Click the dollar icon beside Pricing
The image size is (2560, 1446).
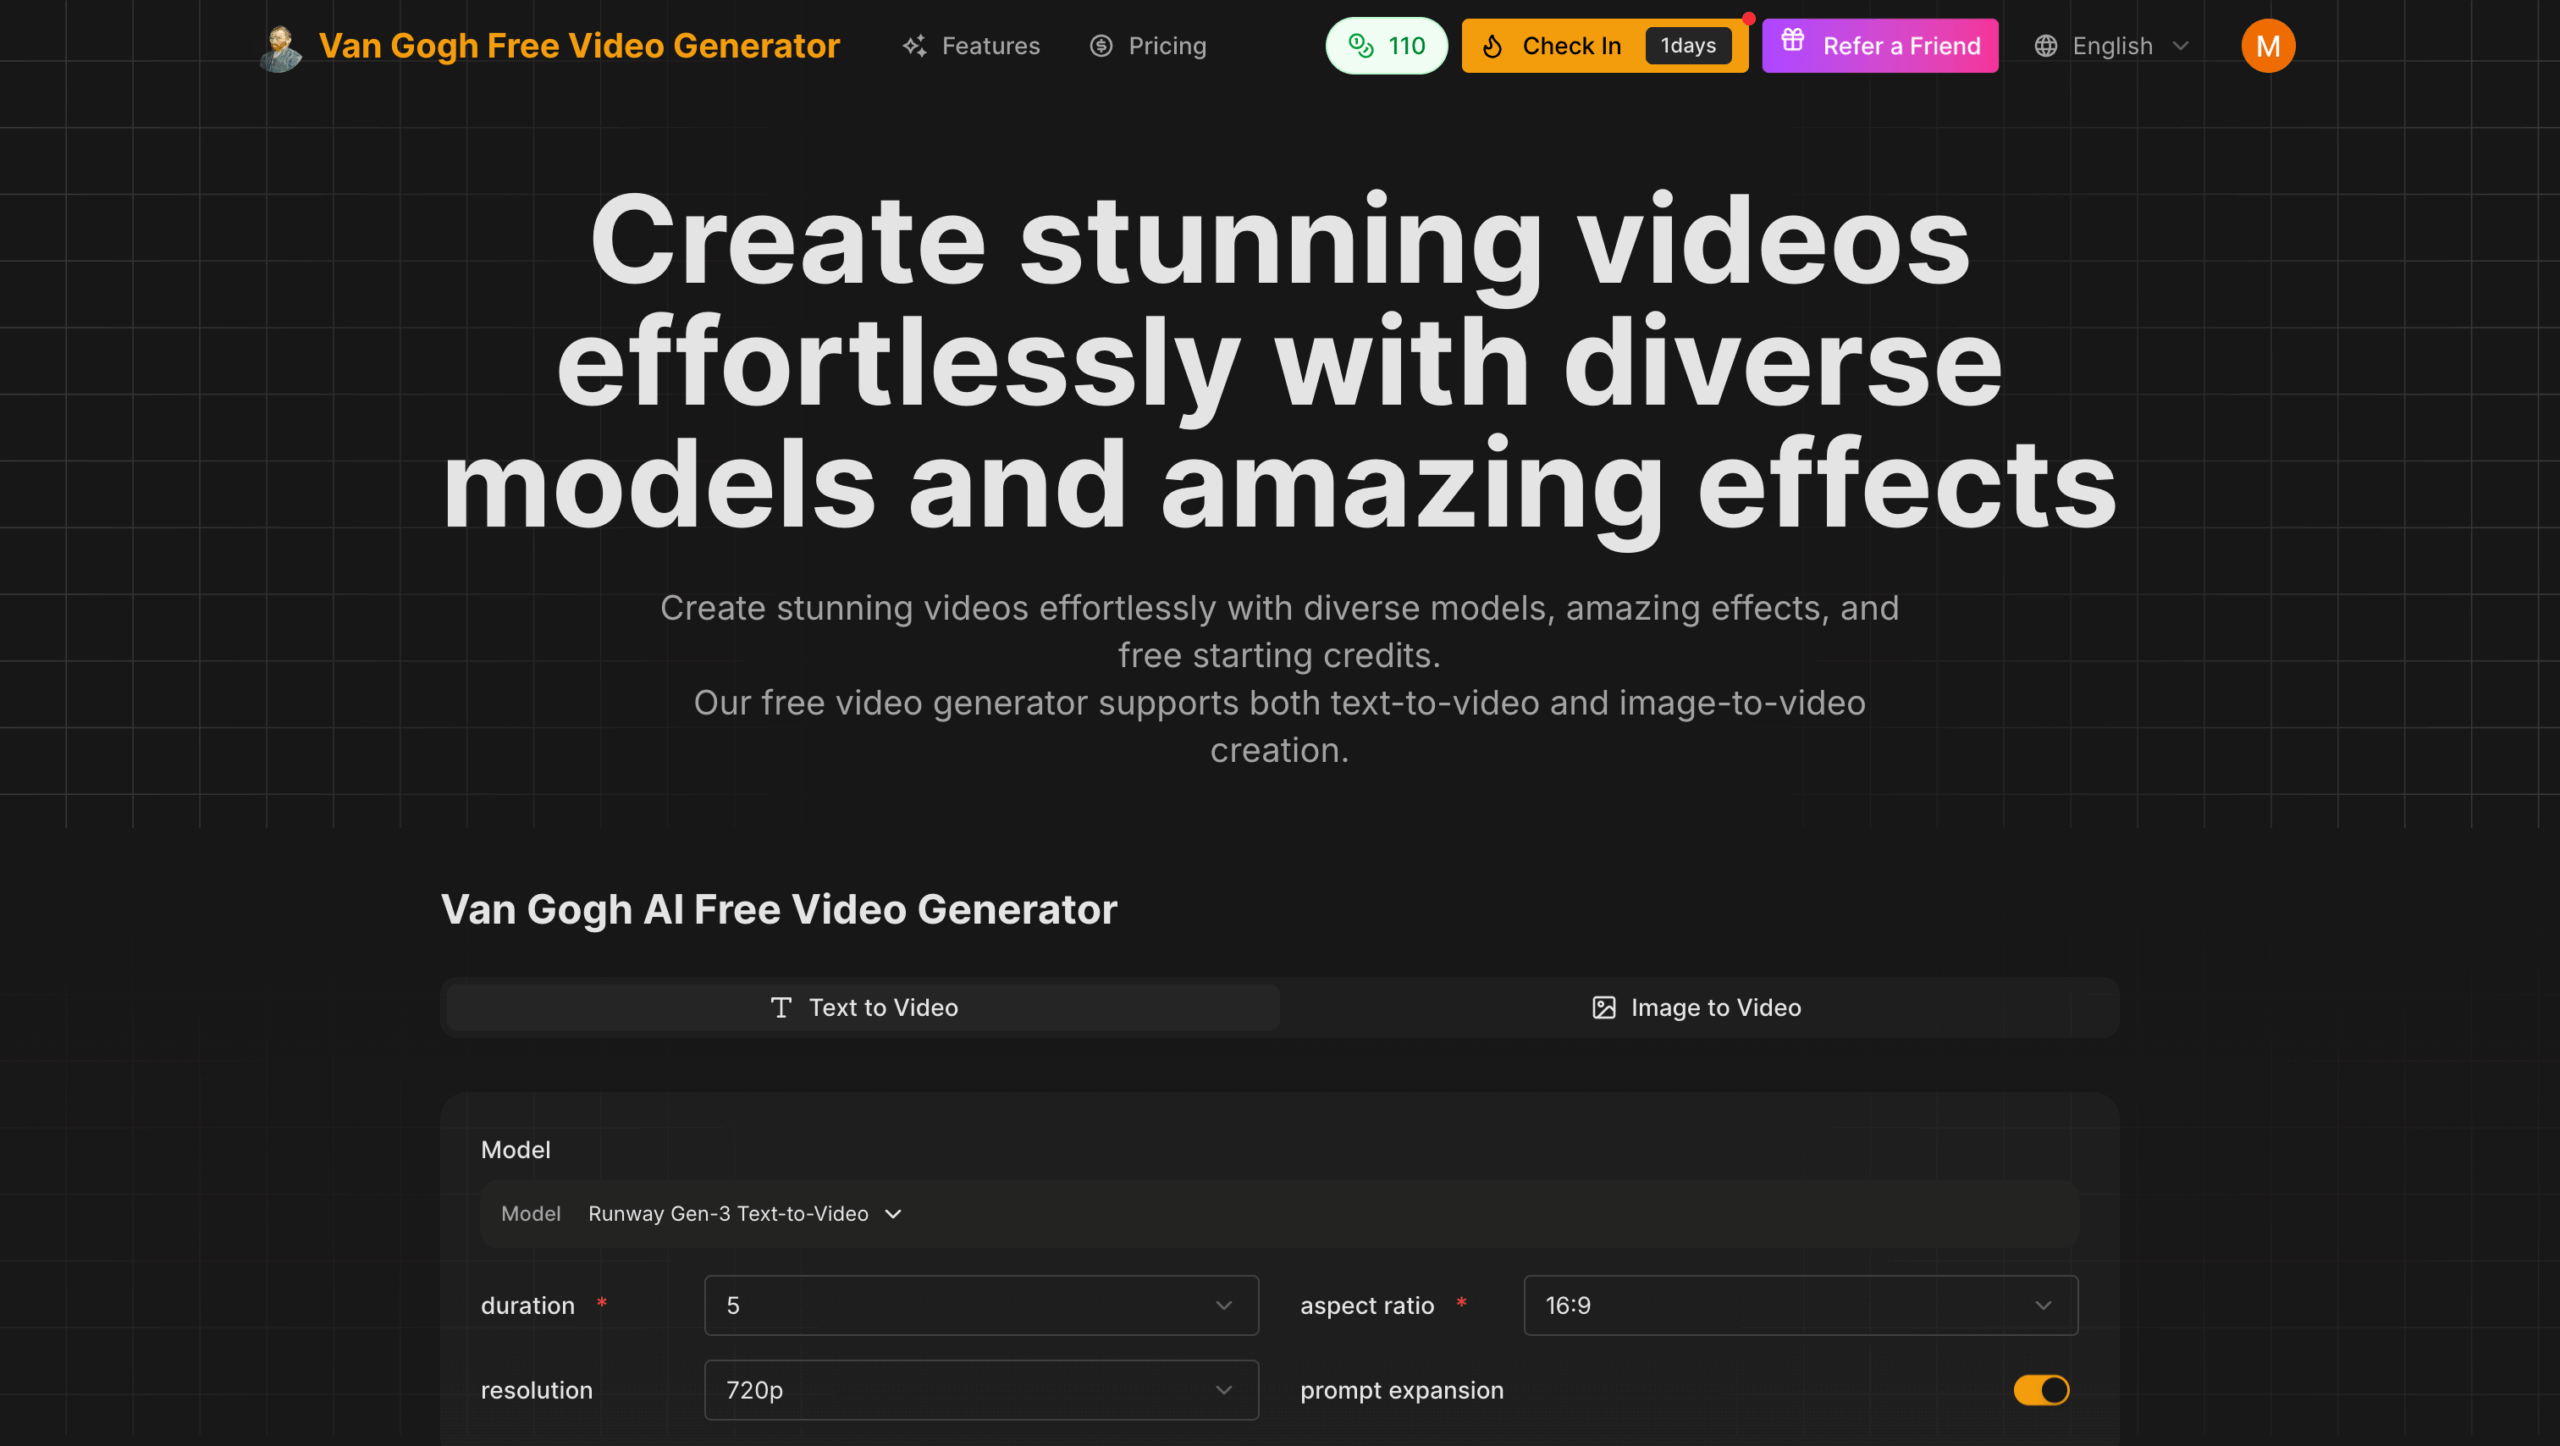[1099, 45]
